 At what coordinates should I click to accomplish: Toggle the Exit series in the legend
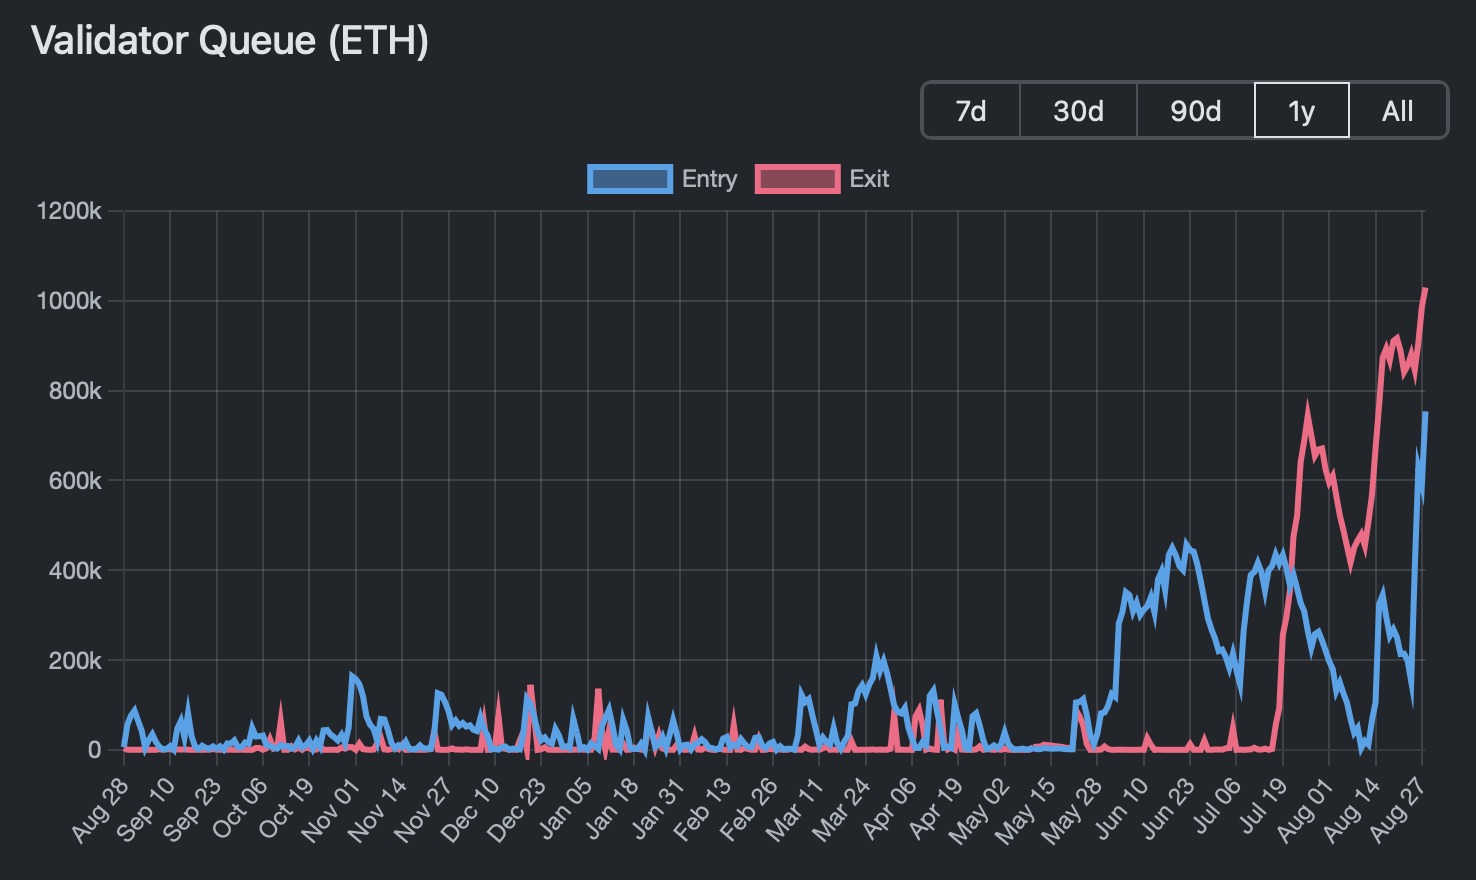pos(868,178)
